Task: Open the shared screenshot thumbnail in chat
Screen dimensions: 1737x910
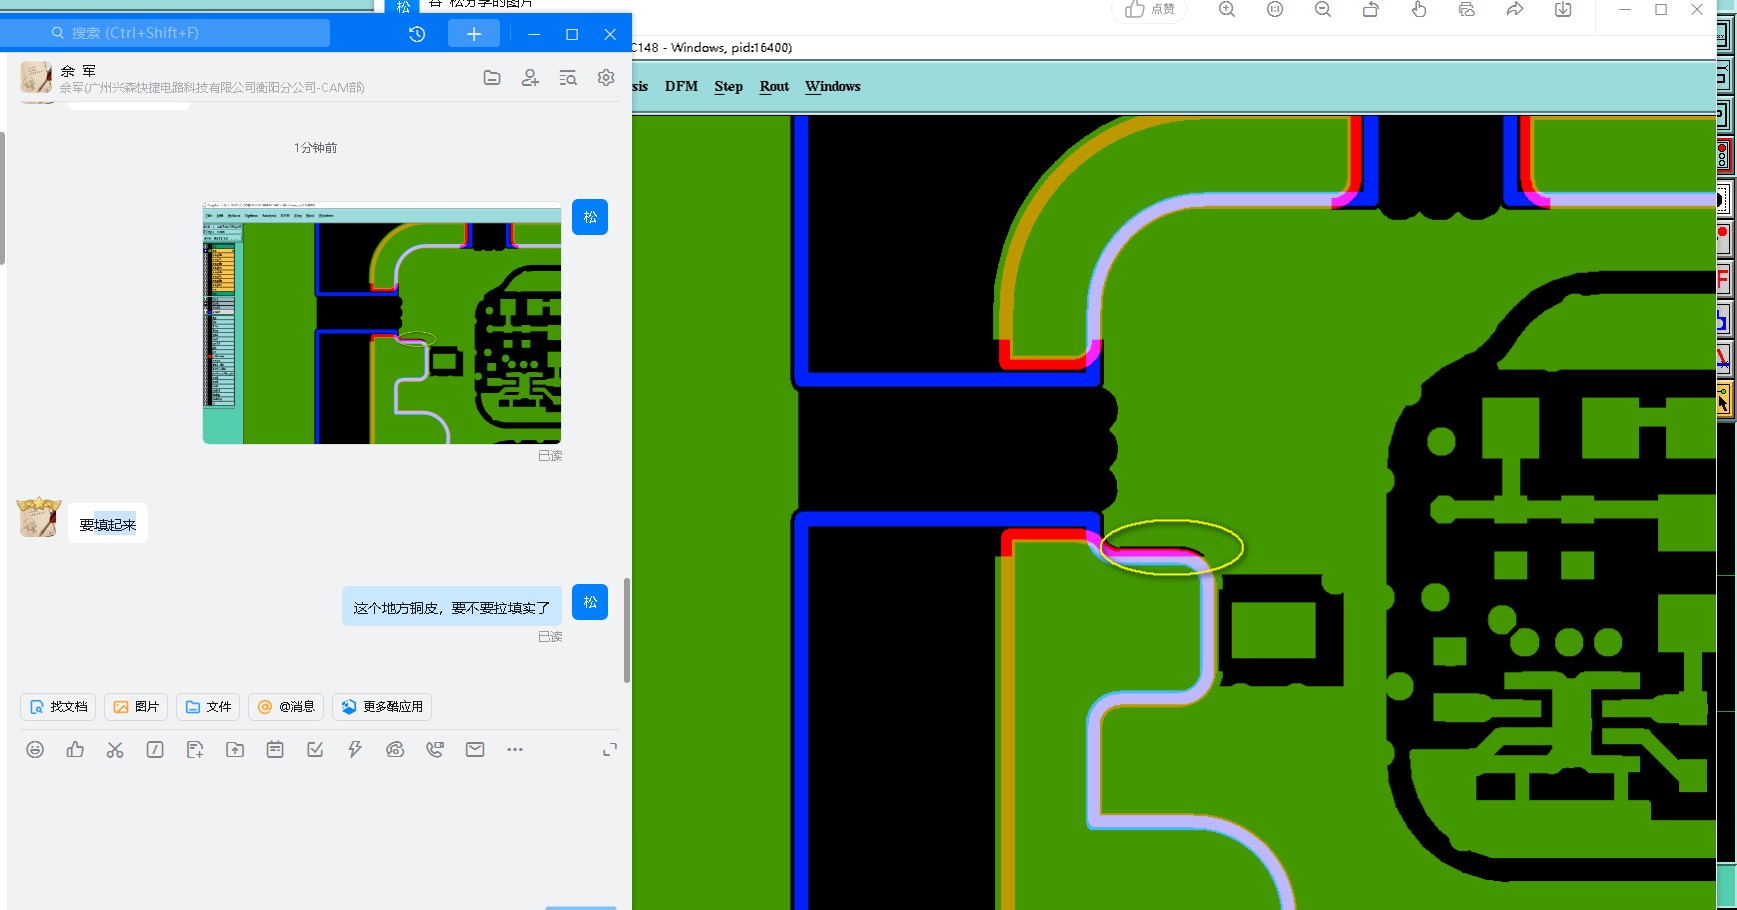Action: point(382,323)
